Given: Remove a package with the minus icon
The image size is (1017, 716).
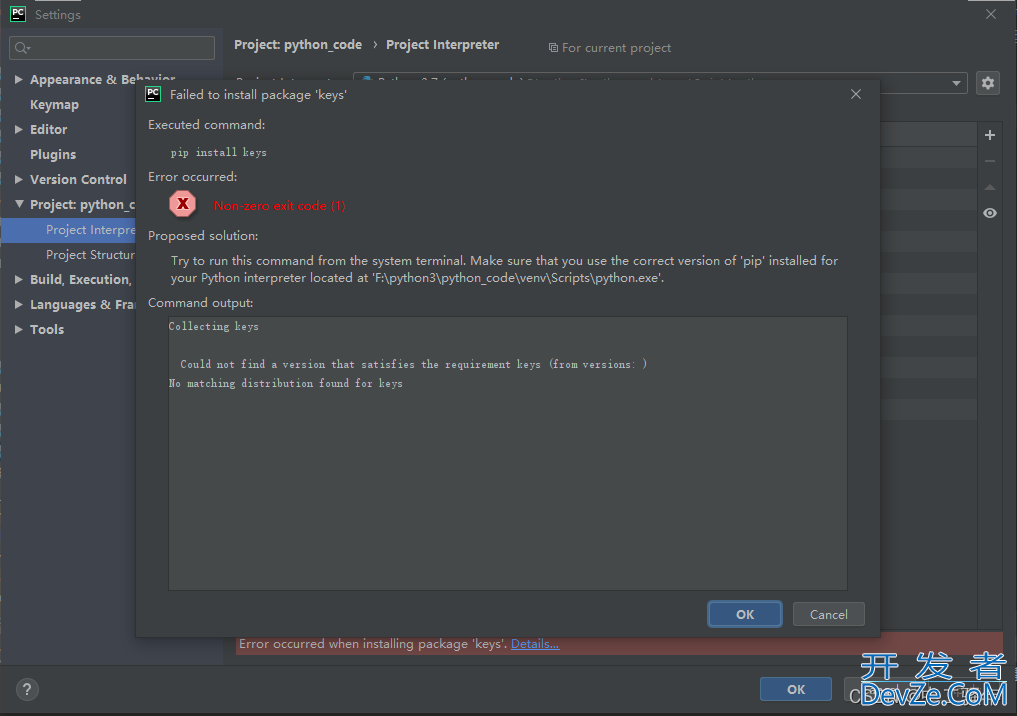Looking at the screenshot, I should 990,161.
